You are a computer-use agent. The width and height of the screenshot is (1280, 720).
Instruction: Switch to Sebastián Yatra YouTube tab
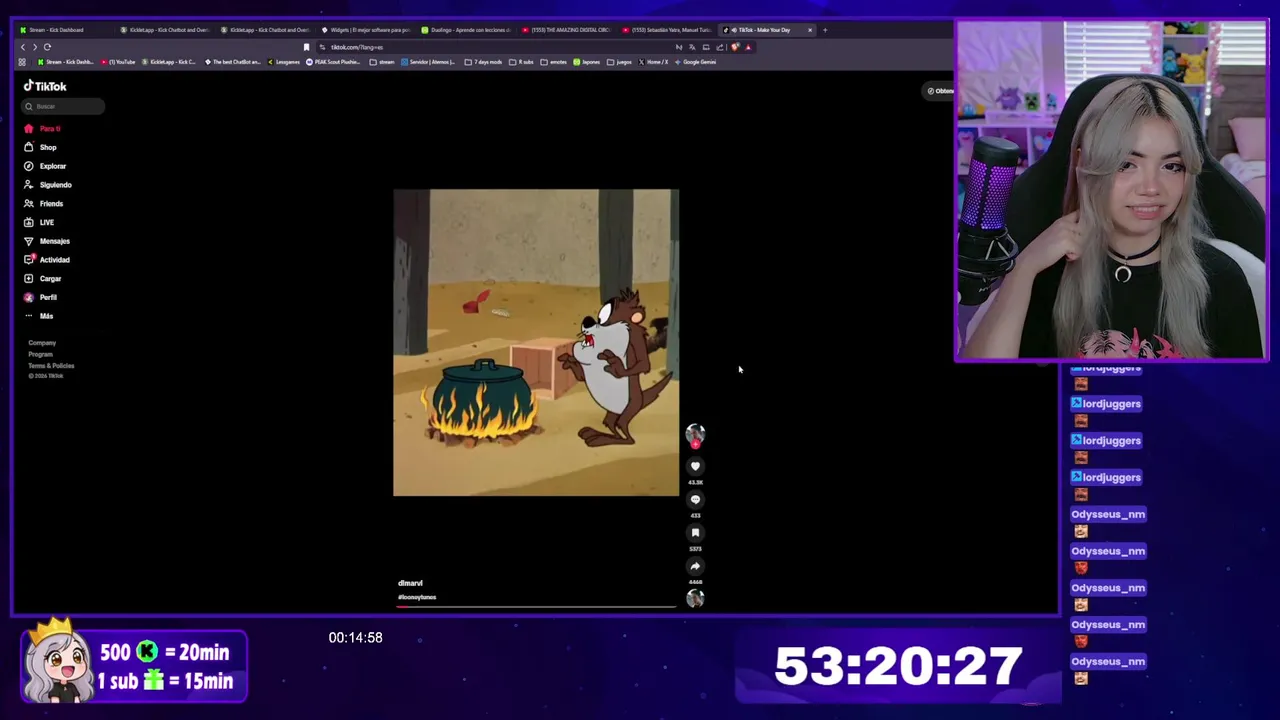point(667,30)
